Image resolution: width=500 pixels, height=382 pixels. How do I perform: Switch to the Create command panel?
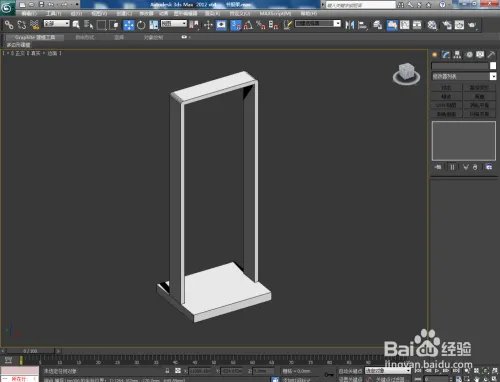435,55
